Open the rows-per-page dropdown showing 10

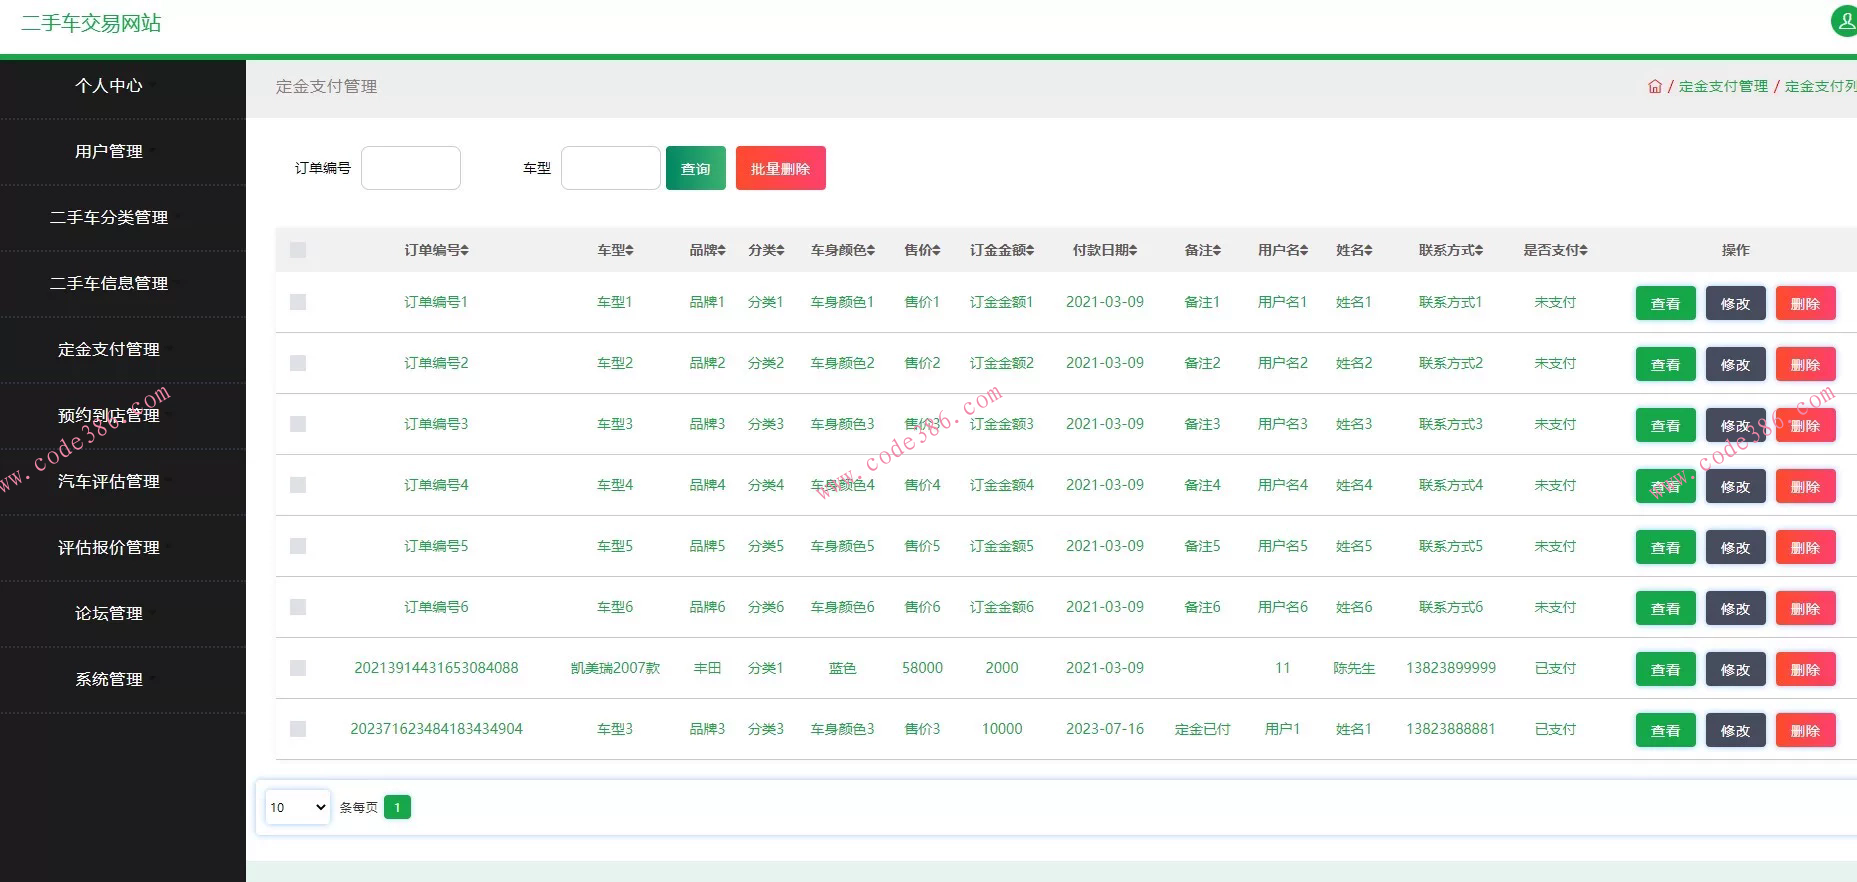(x=298, y=807)
